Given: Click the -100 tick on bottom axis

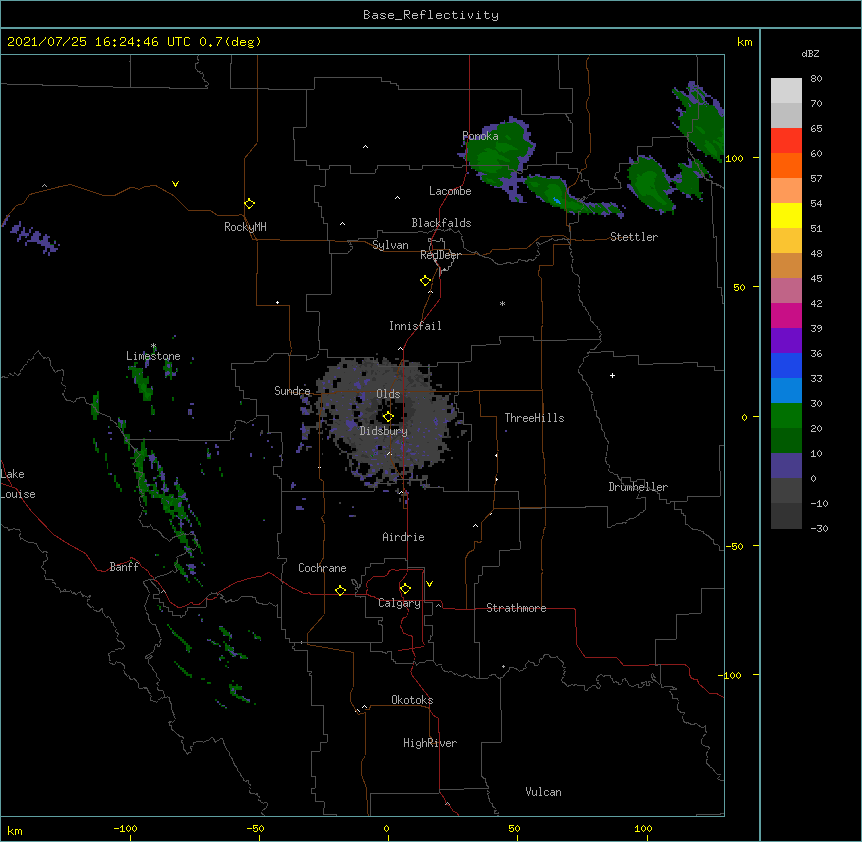Looking at the screenshot, I should pyautogui.click(x=125, y=828).
